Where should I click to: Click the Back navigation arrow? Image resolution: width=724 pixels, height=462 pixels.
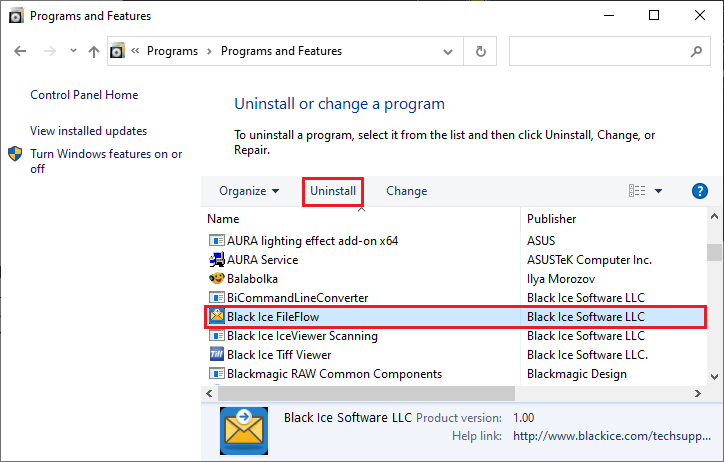[x=20, y=51]
